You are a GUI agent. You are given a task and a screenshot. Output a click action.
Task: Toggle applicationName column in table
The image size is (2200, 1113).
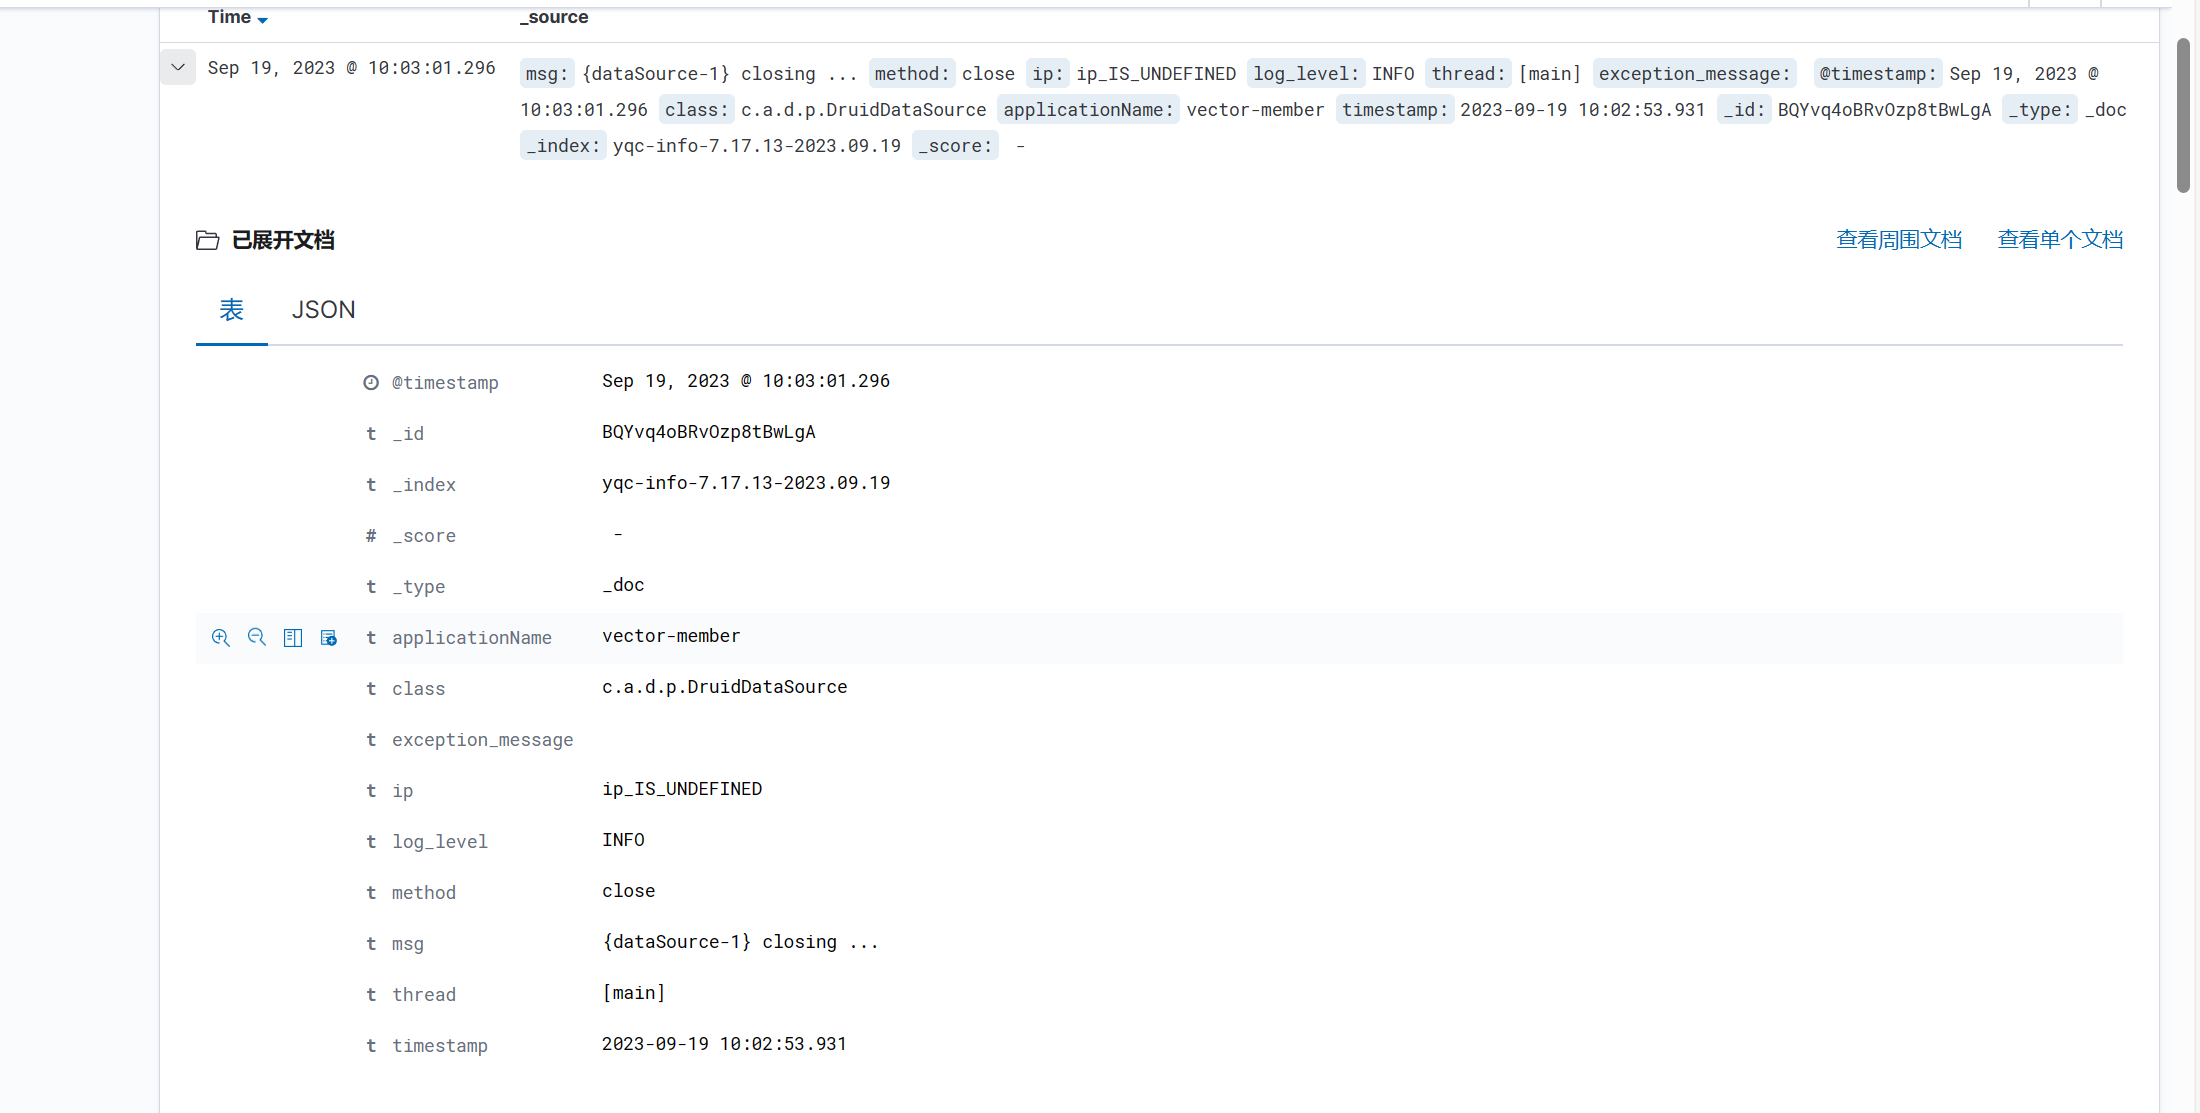[x=293, y=638]
